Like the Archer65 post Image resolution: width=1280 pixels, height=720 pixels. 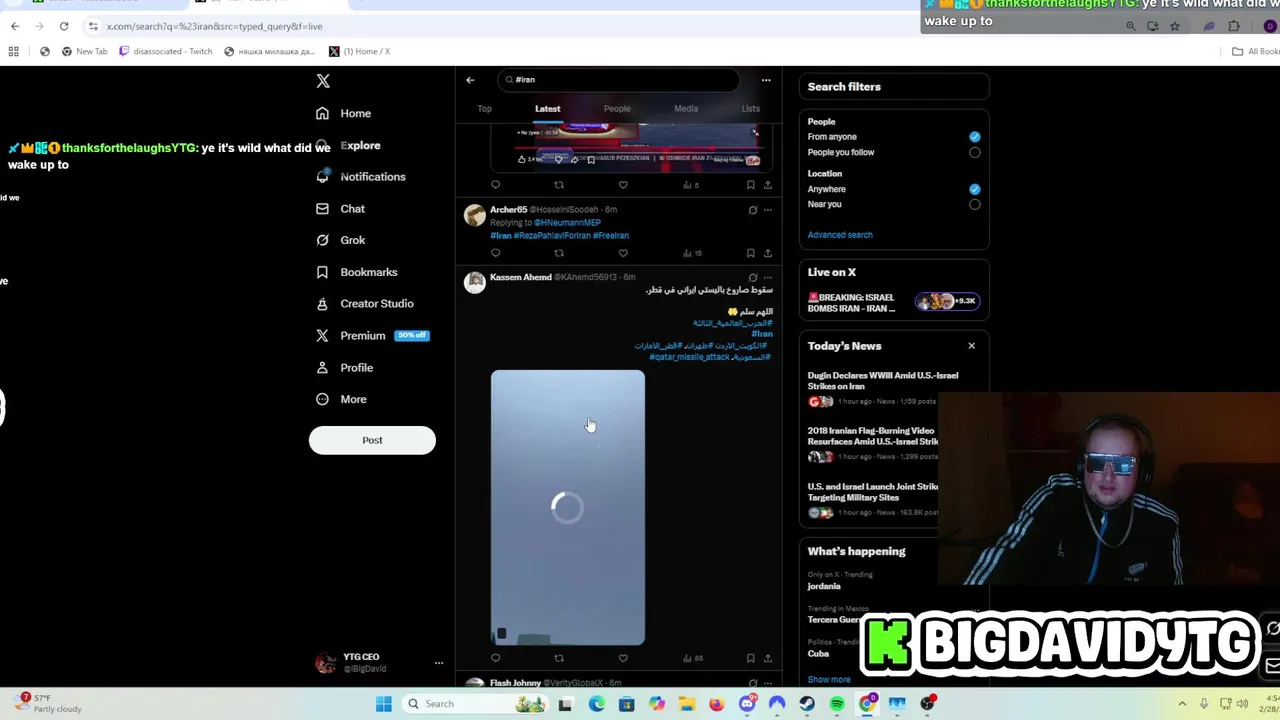[x=623, y=253]
